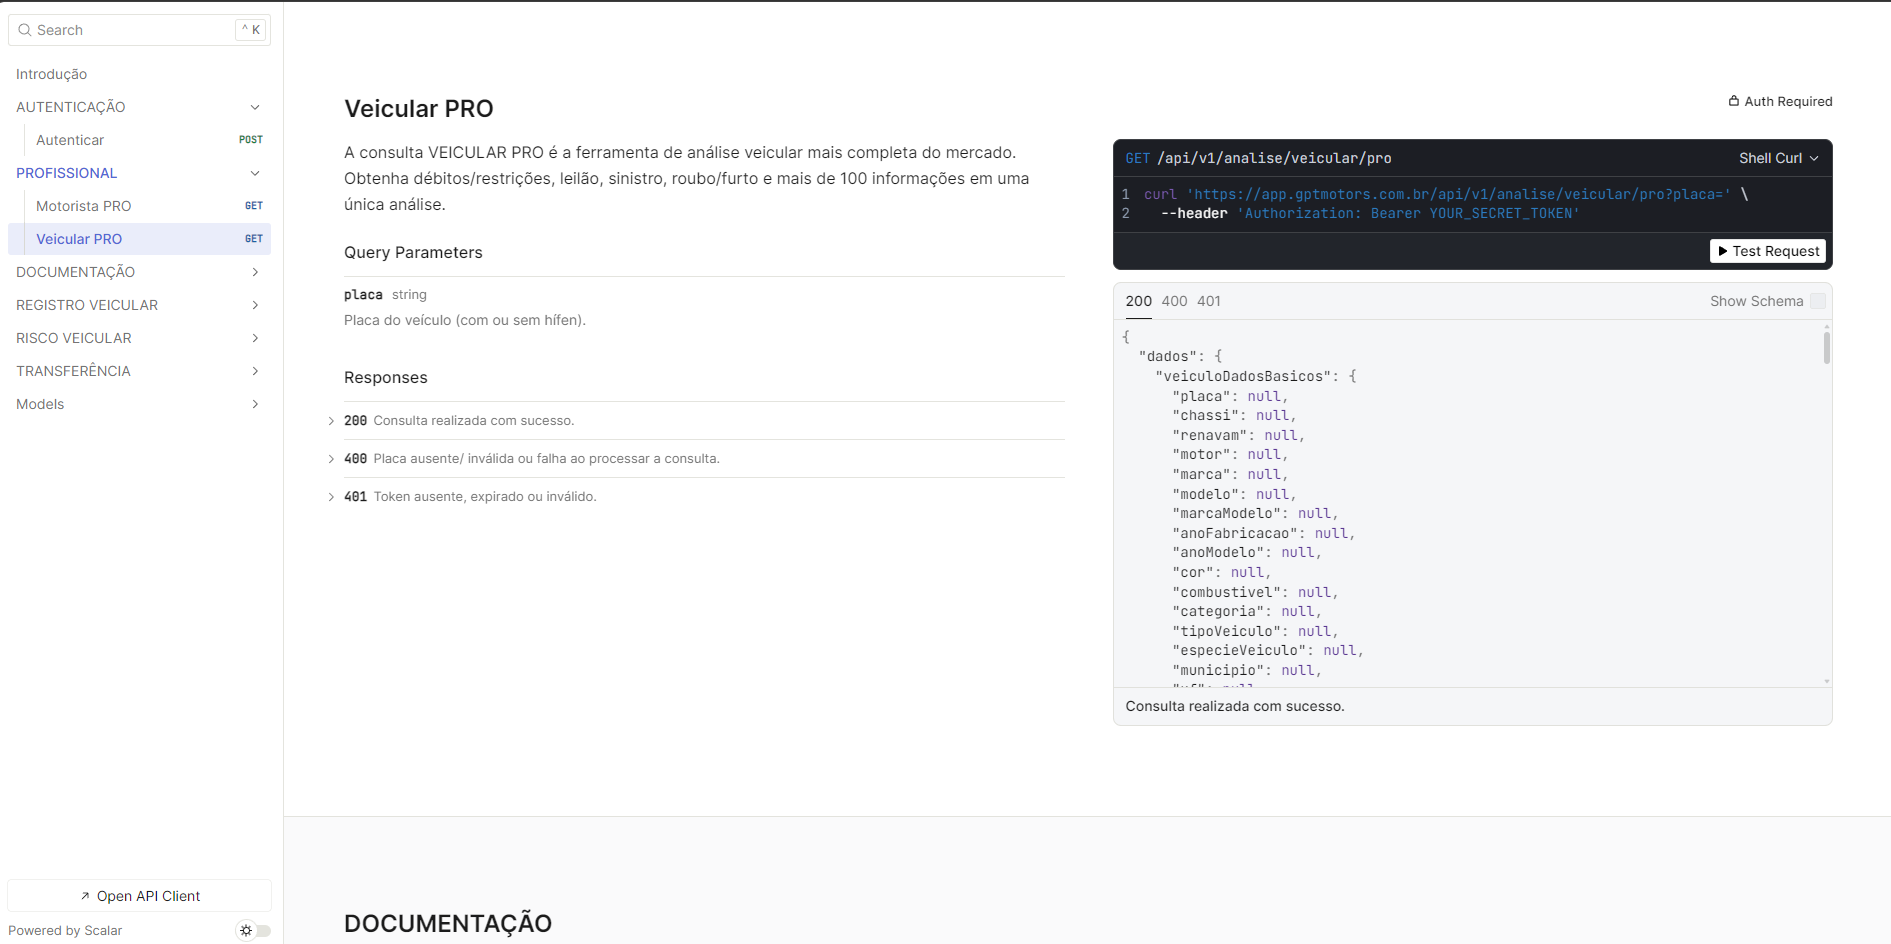This screenshot has height=944, width=1891.
Task: Click the Authorization header code line
Action: point(1370,214)
